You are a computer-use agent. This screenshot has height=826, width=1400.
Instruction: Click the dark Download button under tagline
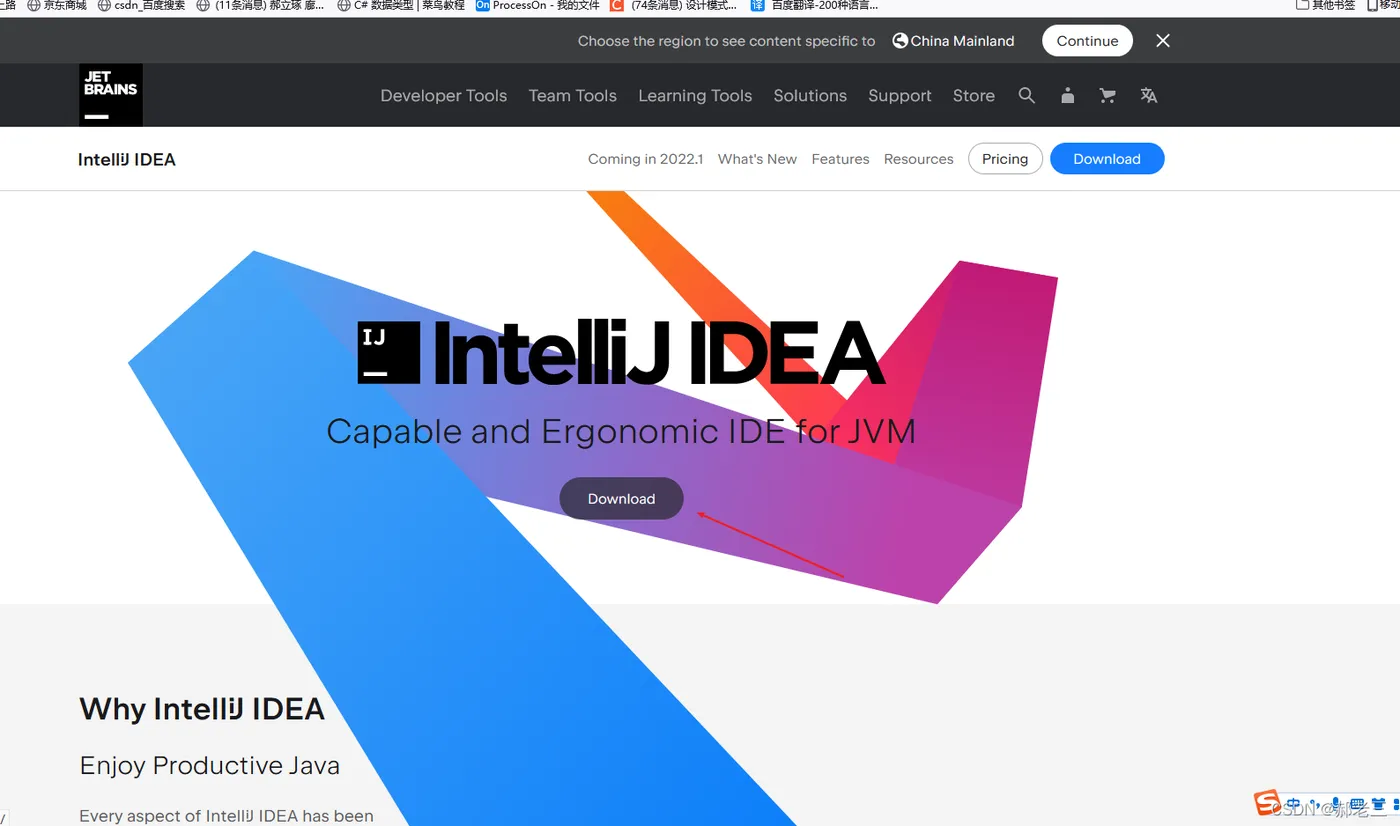tap(621, 499)
